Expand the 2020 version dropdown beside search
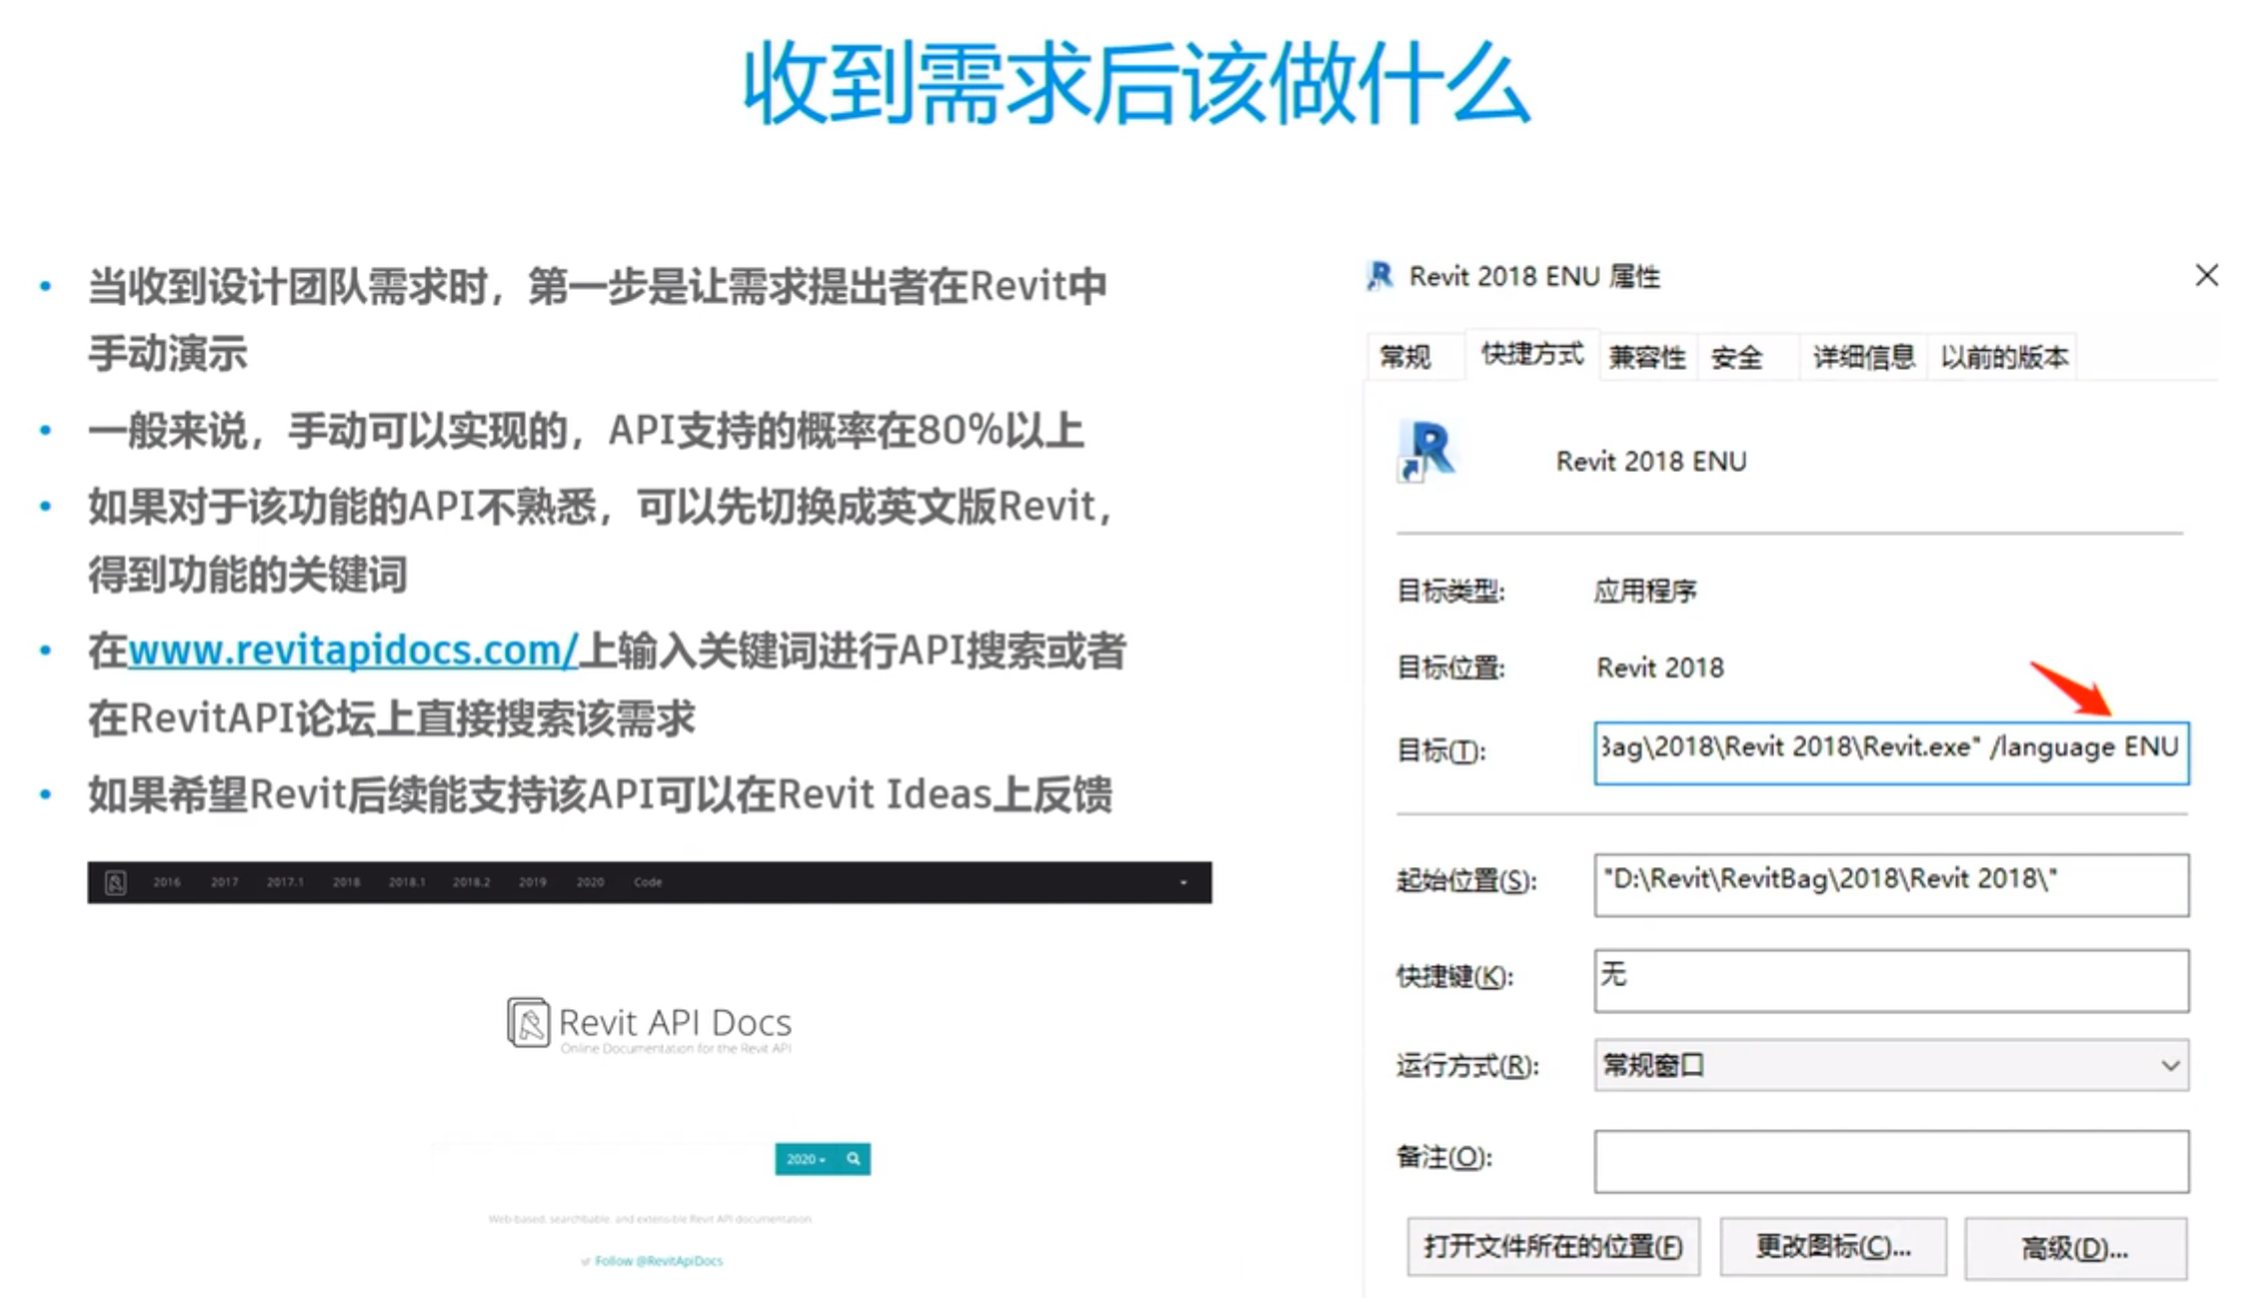Viewport: 2260px width, 1309px height. tap(805, 1159)
